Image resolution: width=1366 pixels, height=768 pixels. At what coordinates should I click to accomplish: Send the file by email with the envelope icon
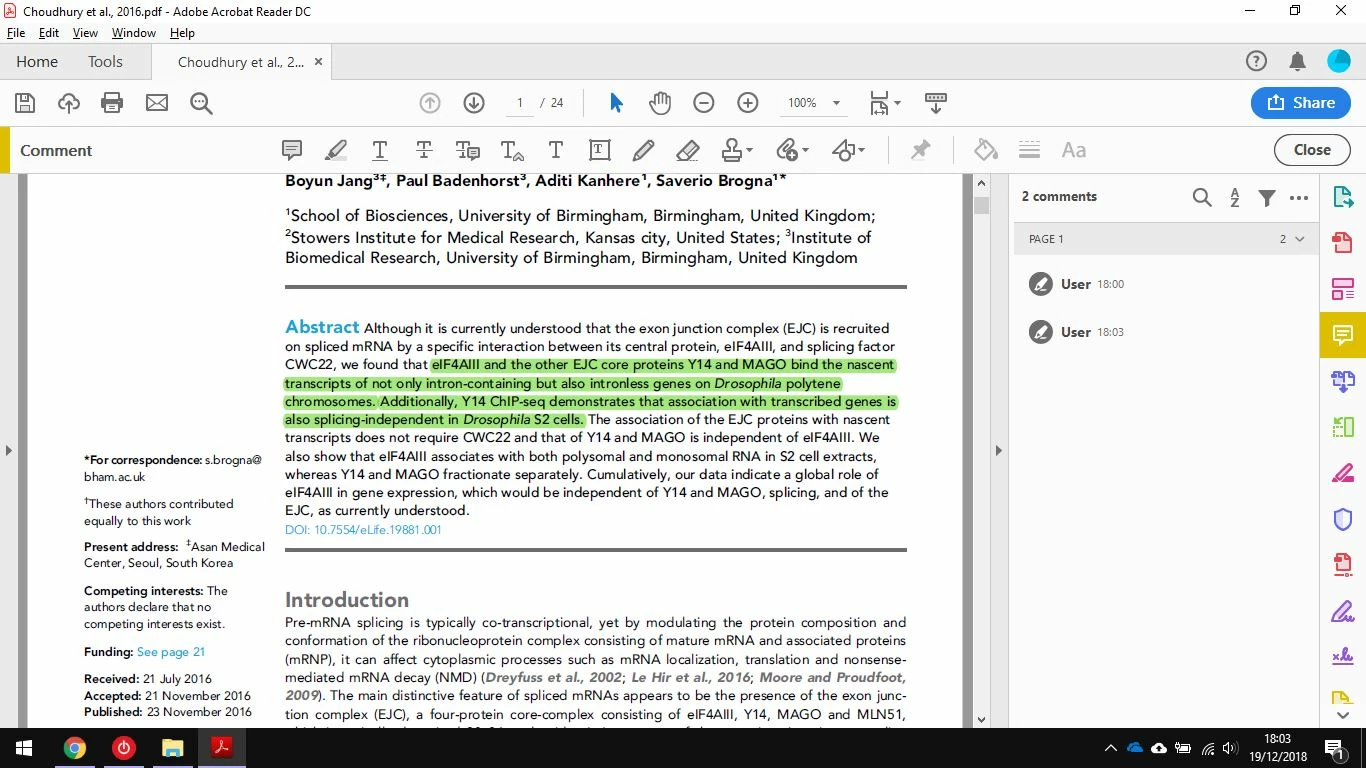pyautogui.click(x=157, y=103)
